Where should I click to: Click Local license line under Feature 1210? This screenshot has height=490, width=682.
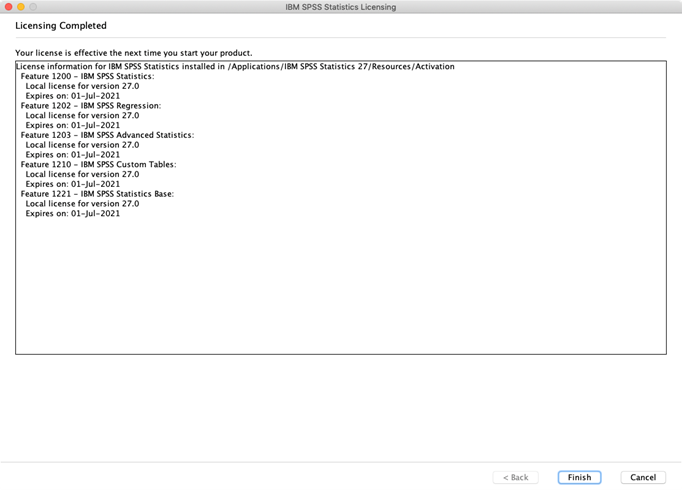pyautogui.click(x=82, y=174)
